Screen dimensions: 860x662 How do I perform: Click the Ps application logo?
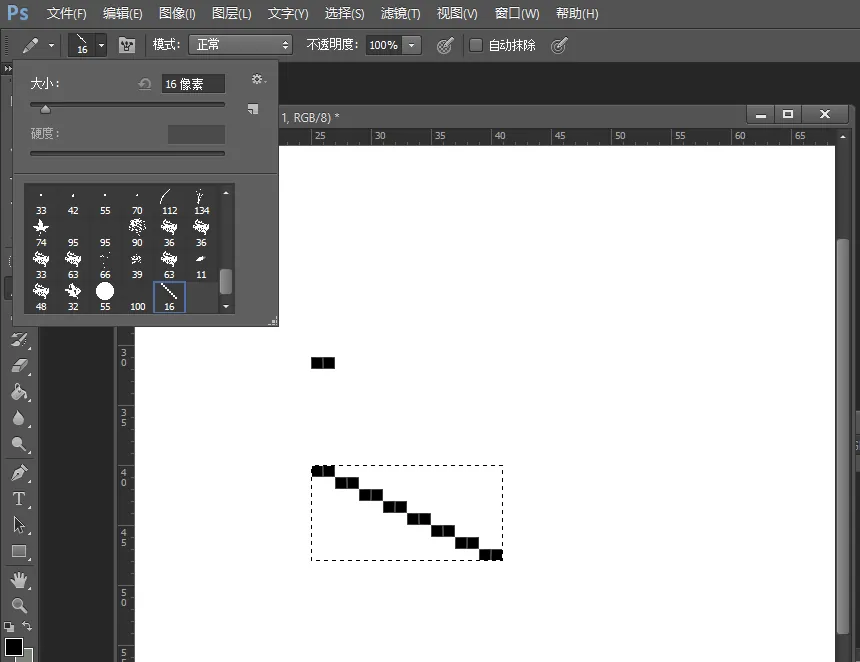18,13
